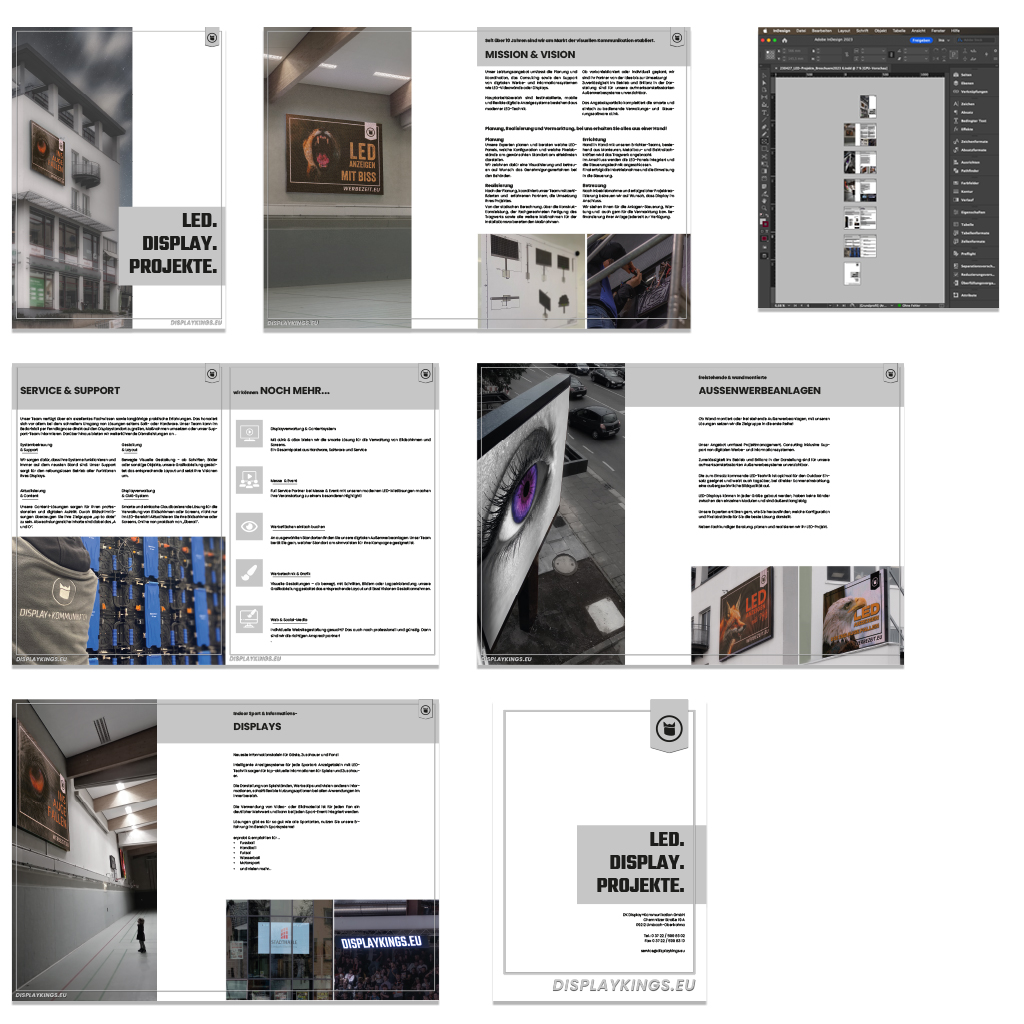This screenshot has height=1024, width=1024.
Task: Open the Fenster menu
Action: pos(938,31)
